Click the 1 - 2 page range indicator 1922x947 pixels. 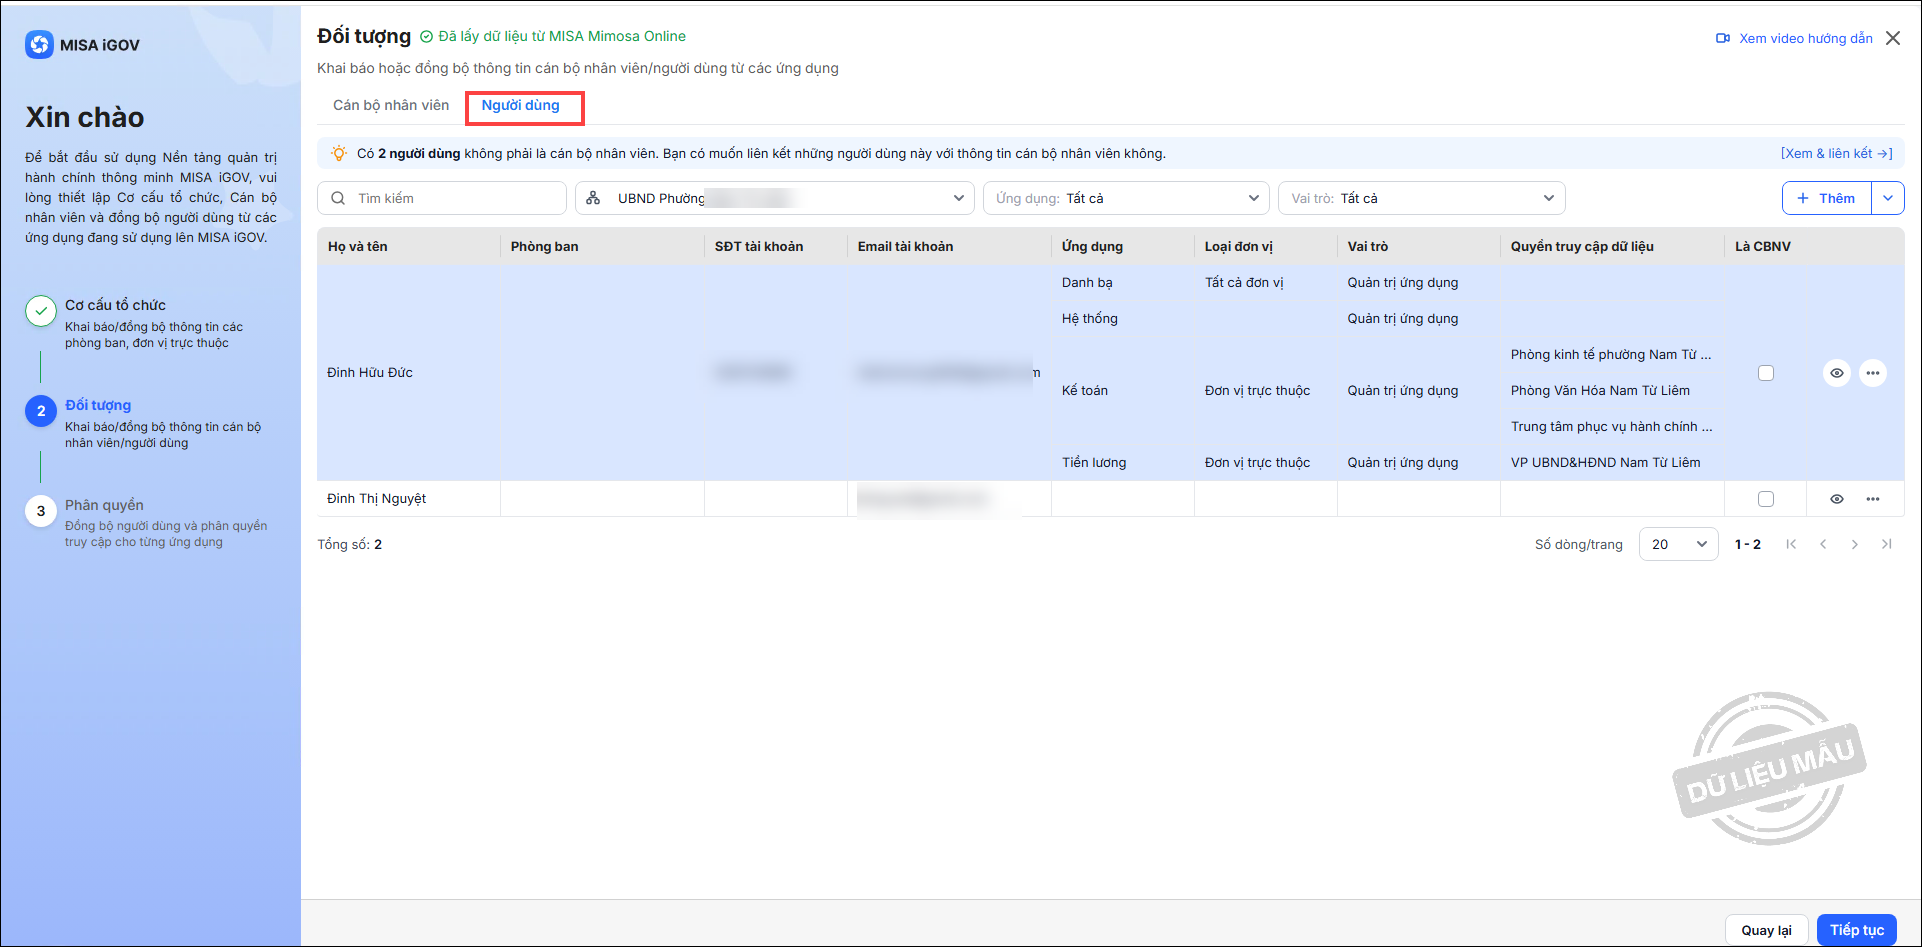pos(1748,544)
